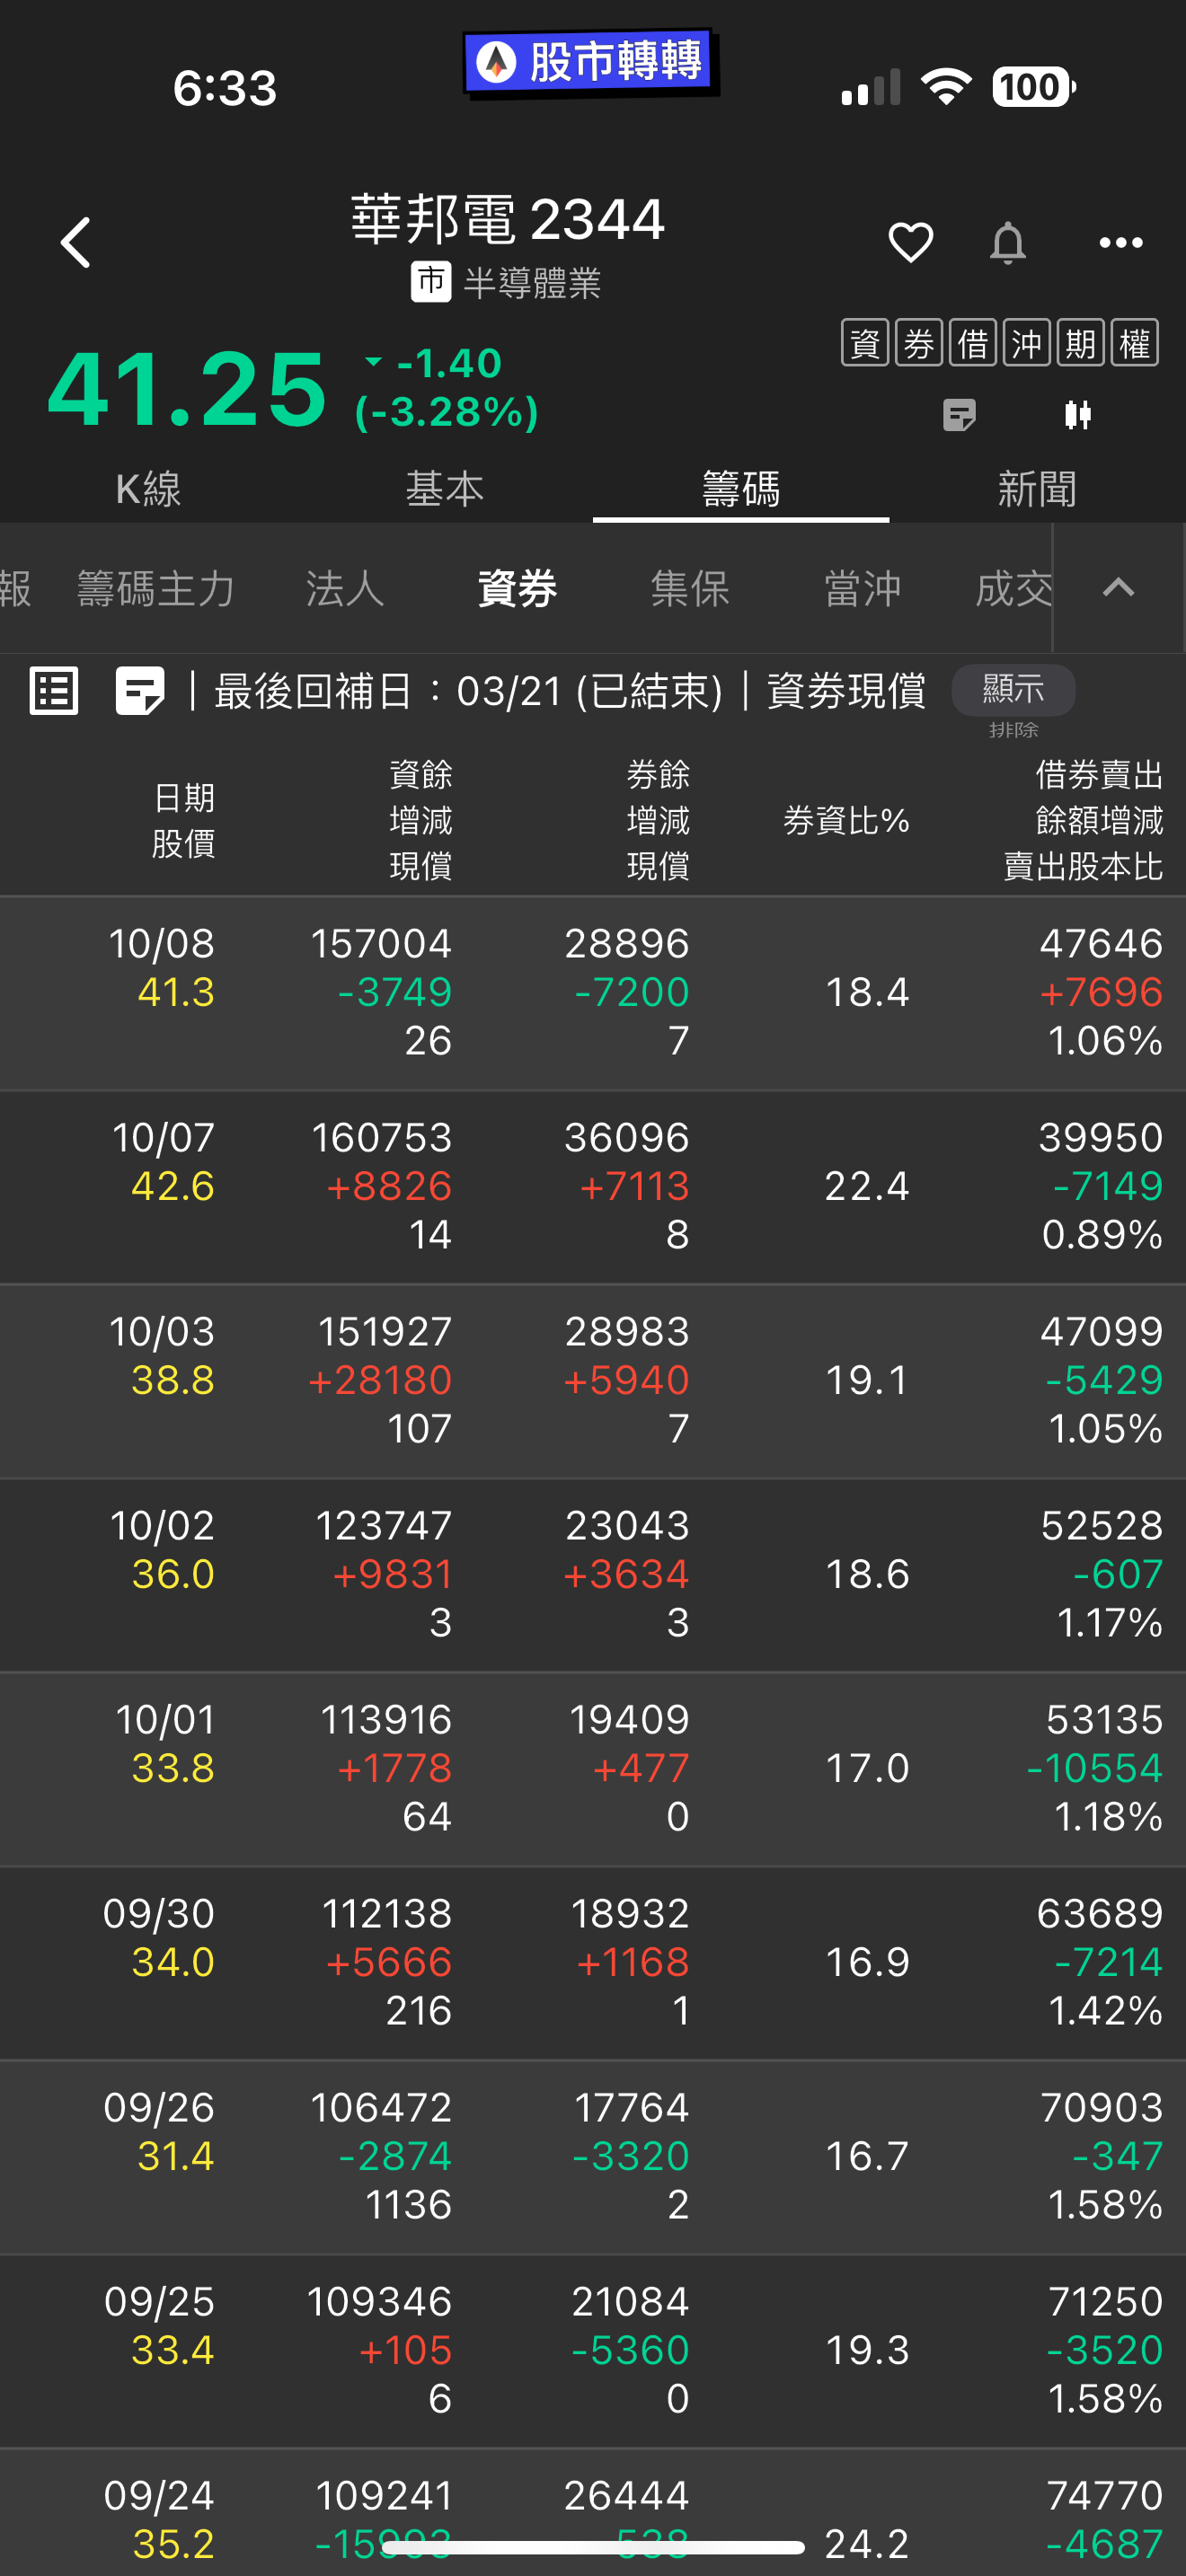Expand 借券賣出 column header options
Screen dimensions: 1186x2576
(1083, 820)
